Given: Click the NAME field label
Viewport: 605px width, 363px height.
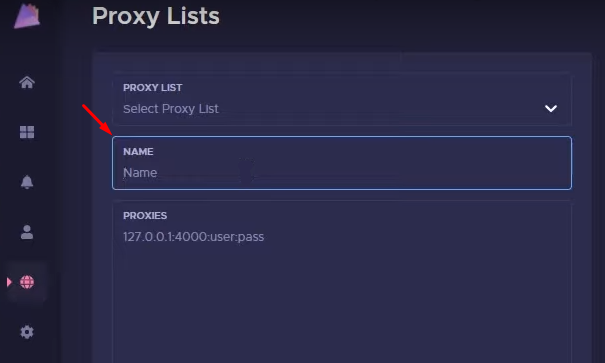Looking at the screenshot, I should (138, 152).
